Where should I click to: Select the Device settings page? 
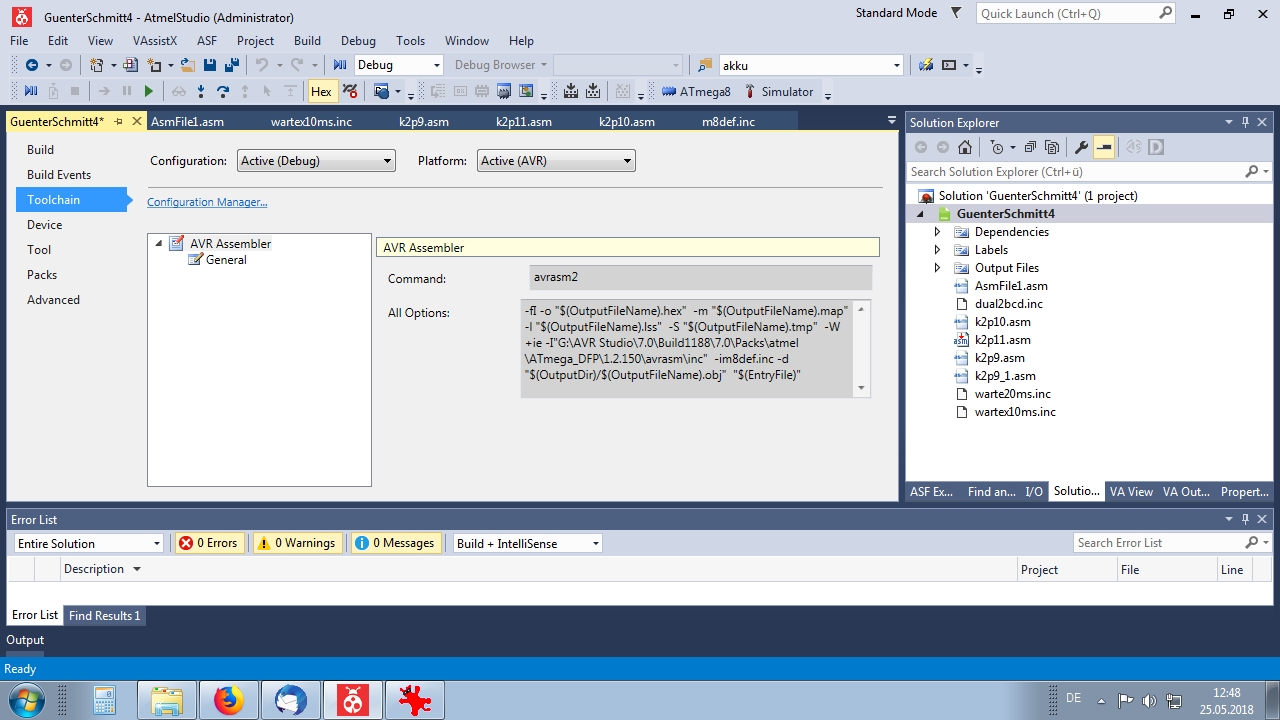point(45,225)
